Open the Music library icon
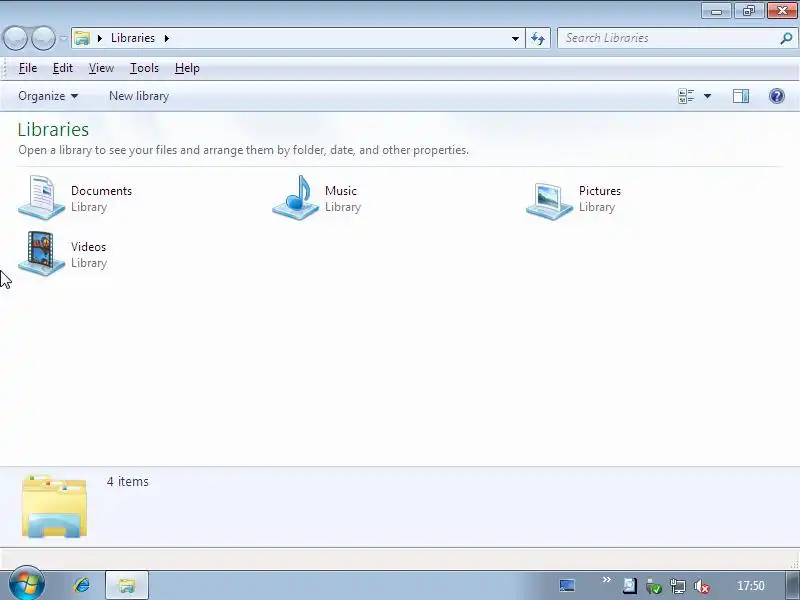 tap(295, 198)
